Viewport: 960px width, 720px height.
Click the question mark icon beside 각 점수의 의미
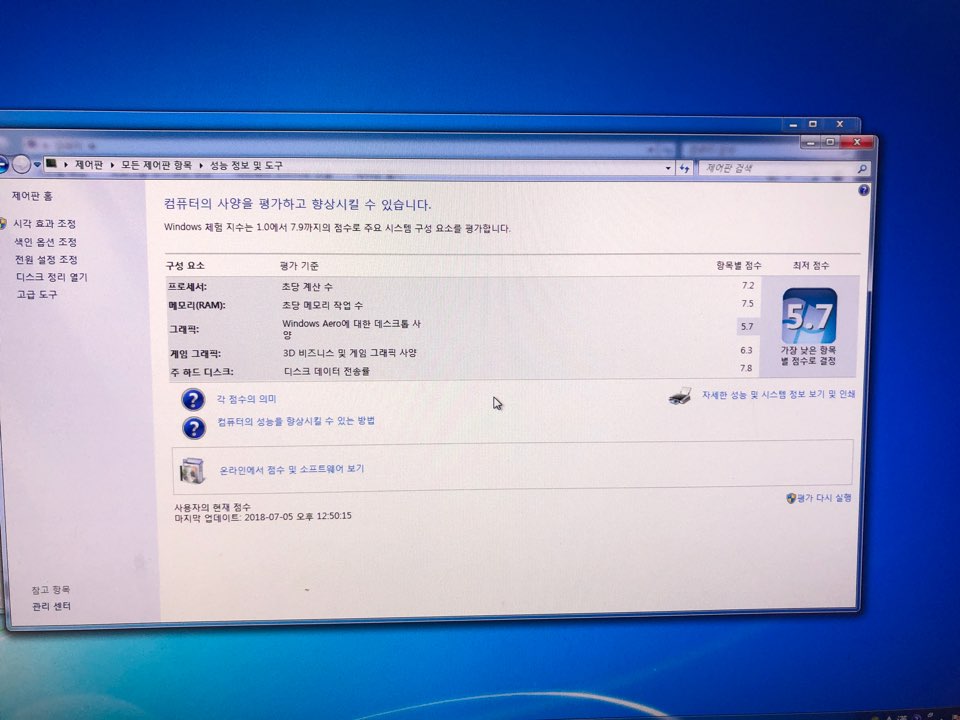point(193,399)
